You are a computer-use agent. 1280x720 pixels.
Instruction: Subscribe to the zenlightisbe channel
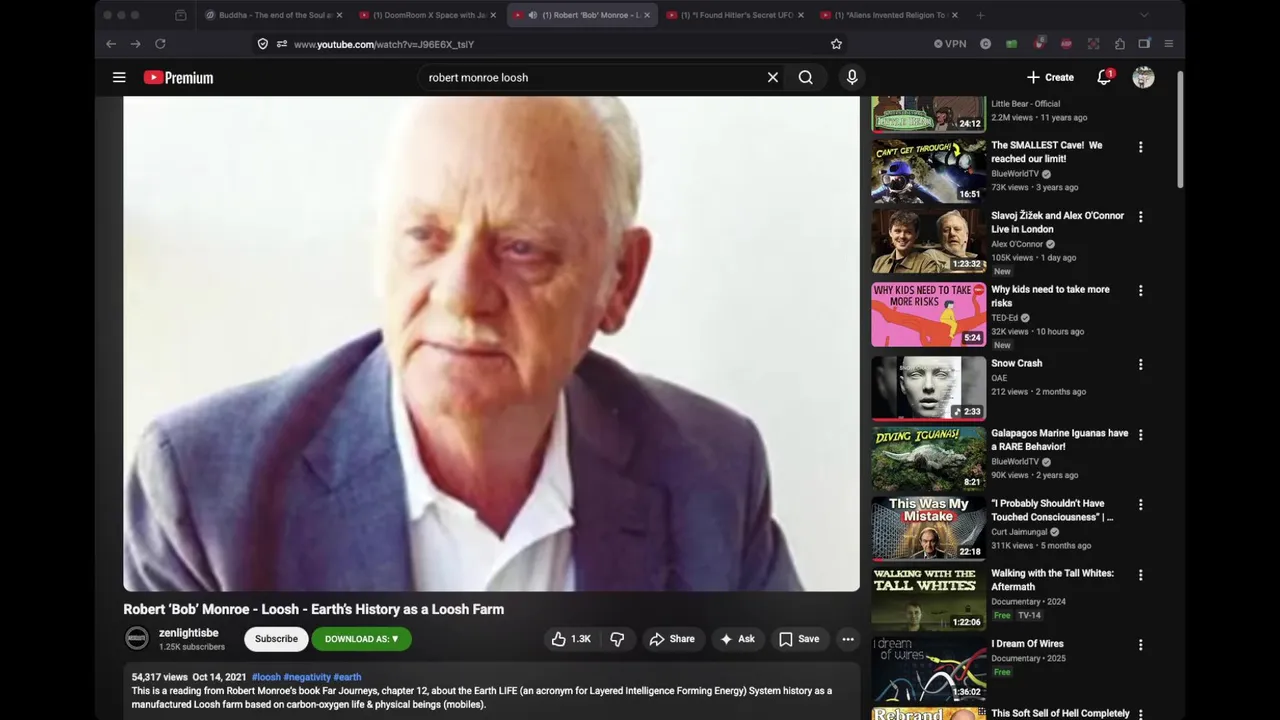click(276, 639)
